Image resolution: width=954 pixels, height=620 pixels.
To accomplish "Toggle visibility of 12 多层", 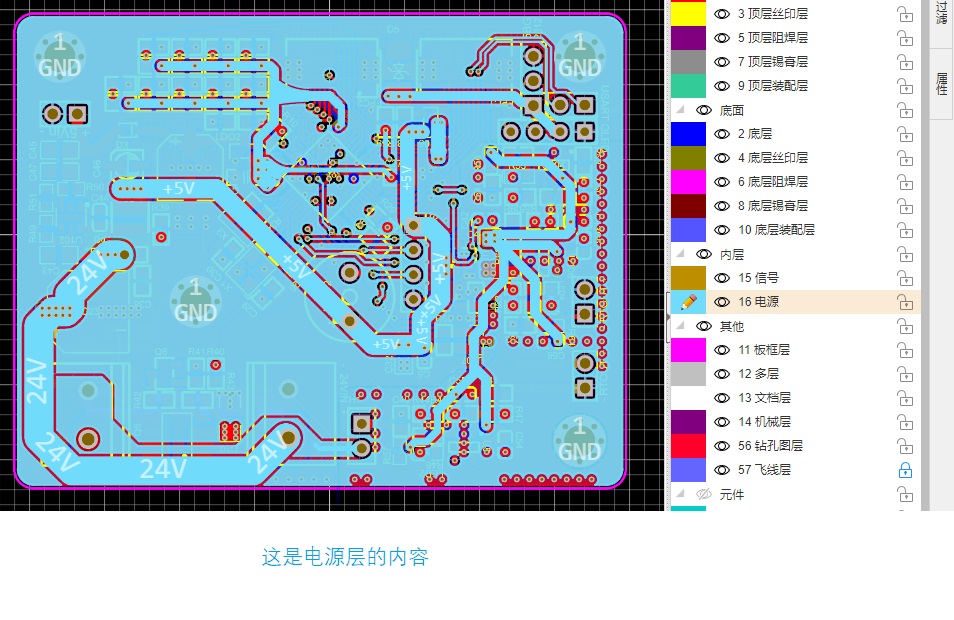I will pyautogui.click(x=722, y=374).
